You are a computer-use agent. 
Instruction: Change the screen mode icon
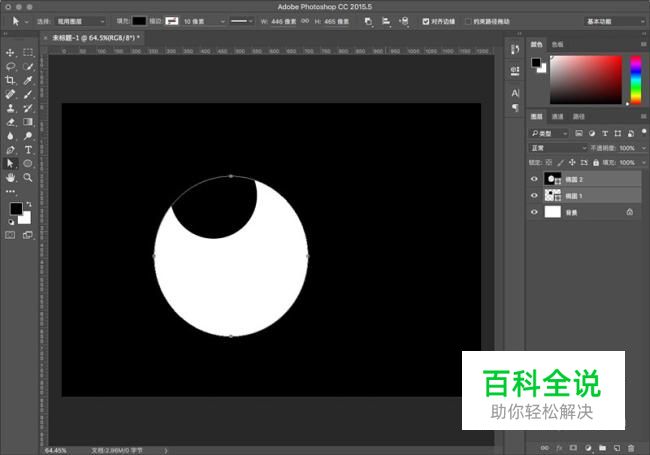pos(28,235)
